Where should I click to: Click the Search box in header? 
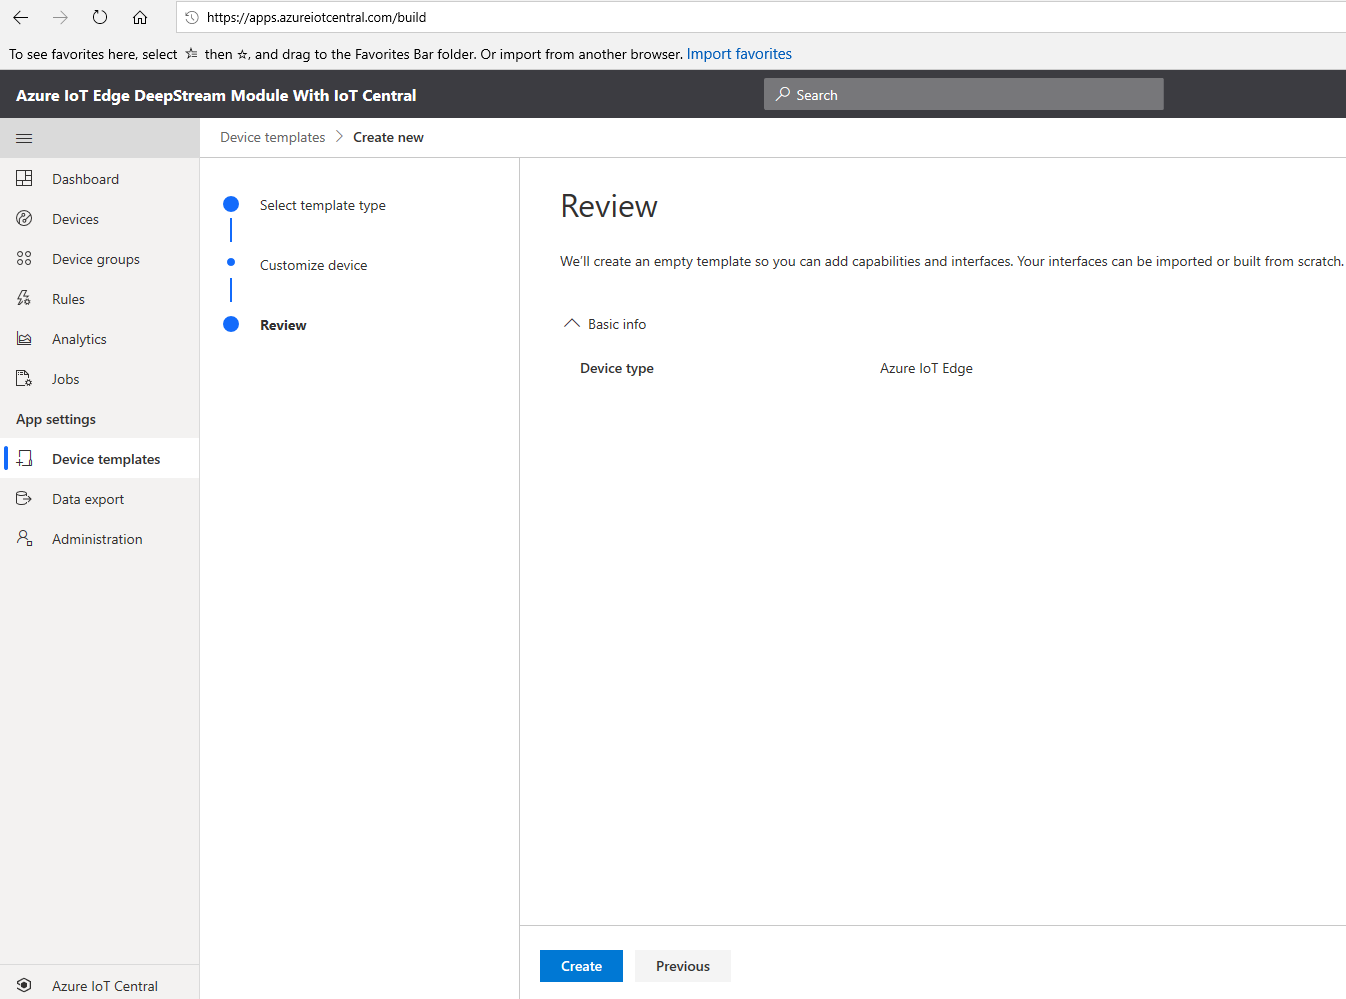[x=963, y=94]
